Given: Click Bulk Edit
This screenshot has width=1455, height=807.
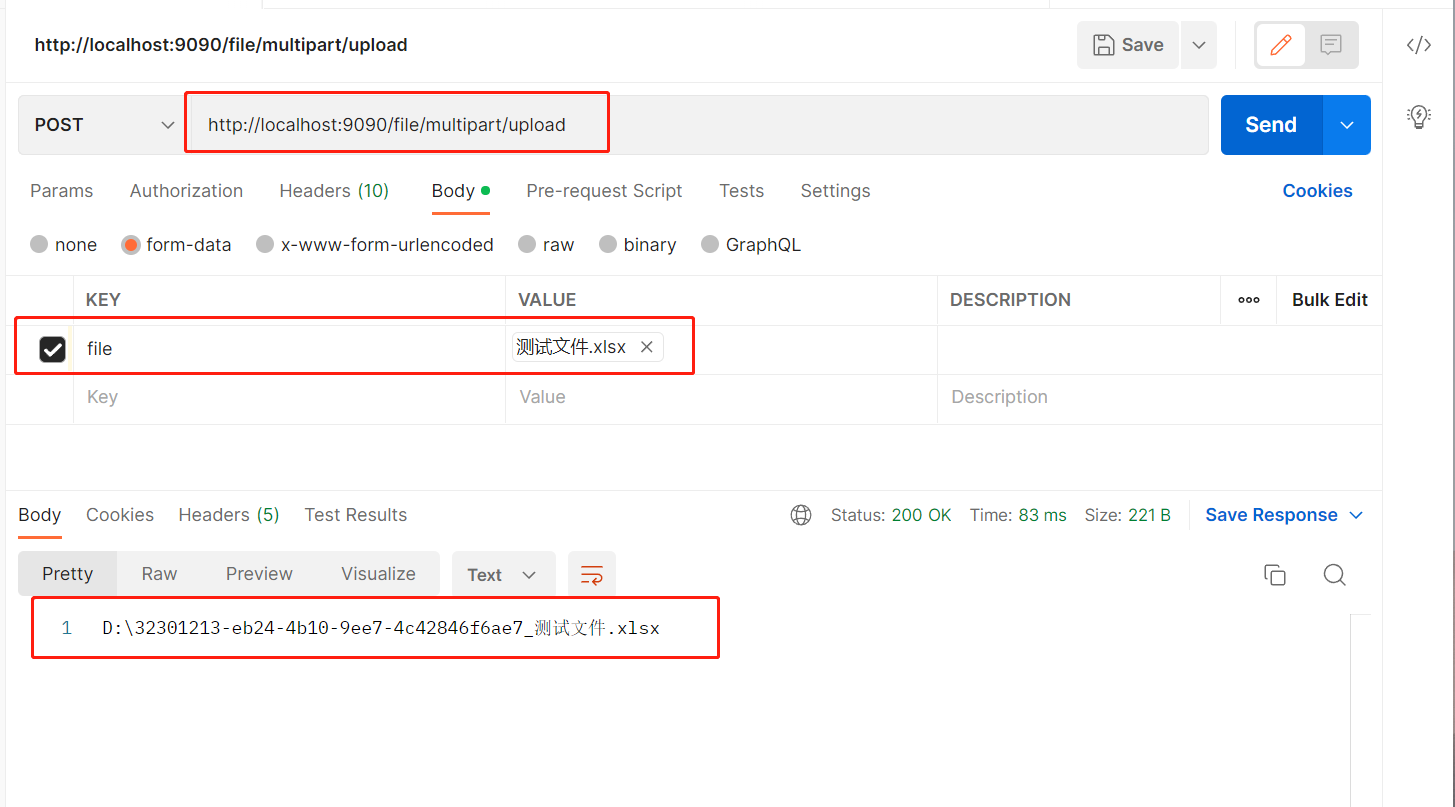Looking at the screenshot, I should 1330,300.
